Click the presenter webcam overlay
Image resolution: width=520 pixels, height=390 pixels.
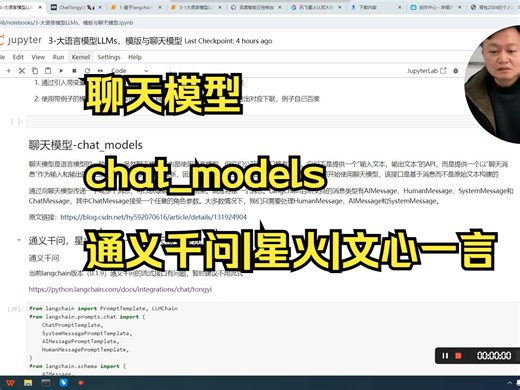point(493,85)
